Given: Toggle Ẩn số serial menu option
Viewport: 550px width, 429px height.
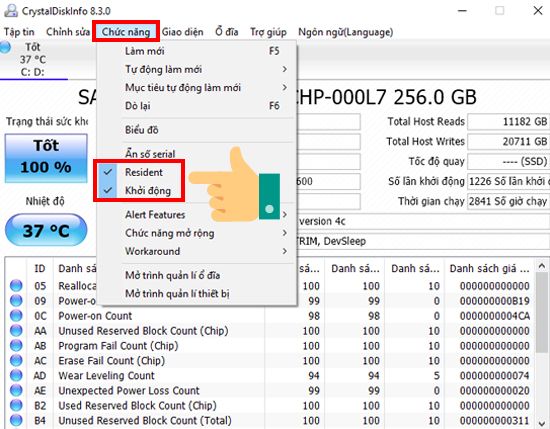Looking at the screenshot, I should tap(150, 154).
